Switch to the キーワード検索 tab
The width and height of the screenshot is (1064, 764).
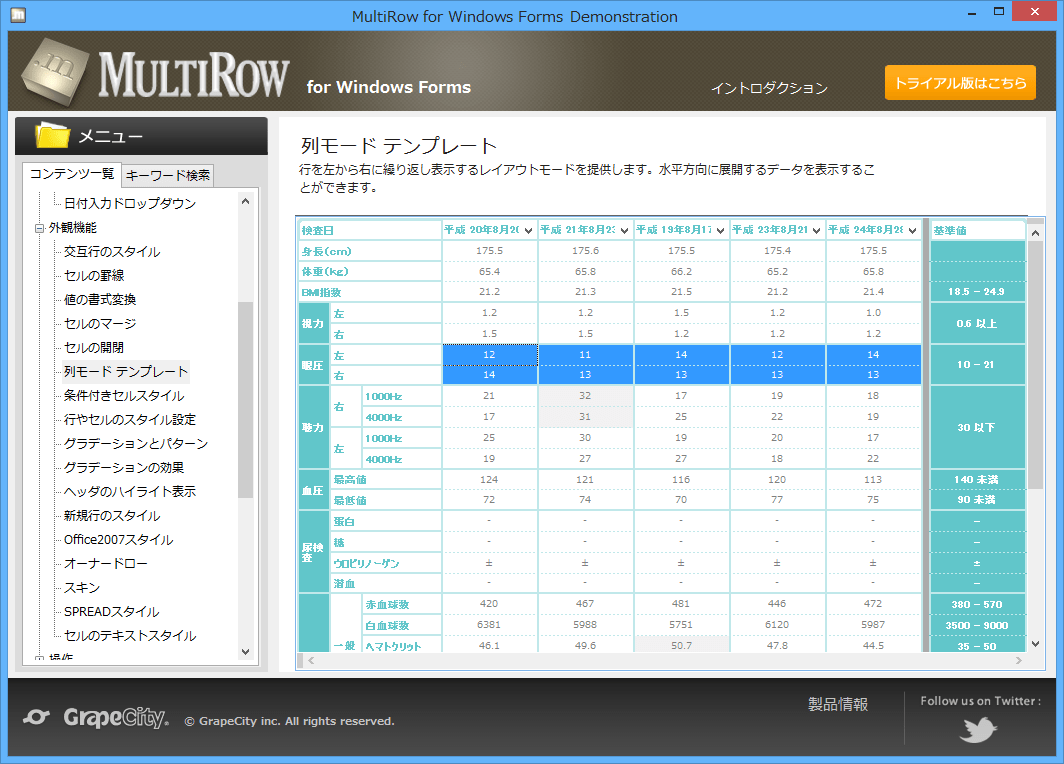tap(166, 175)
